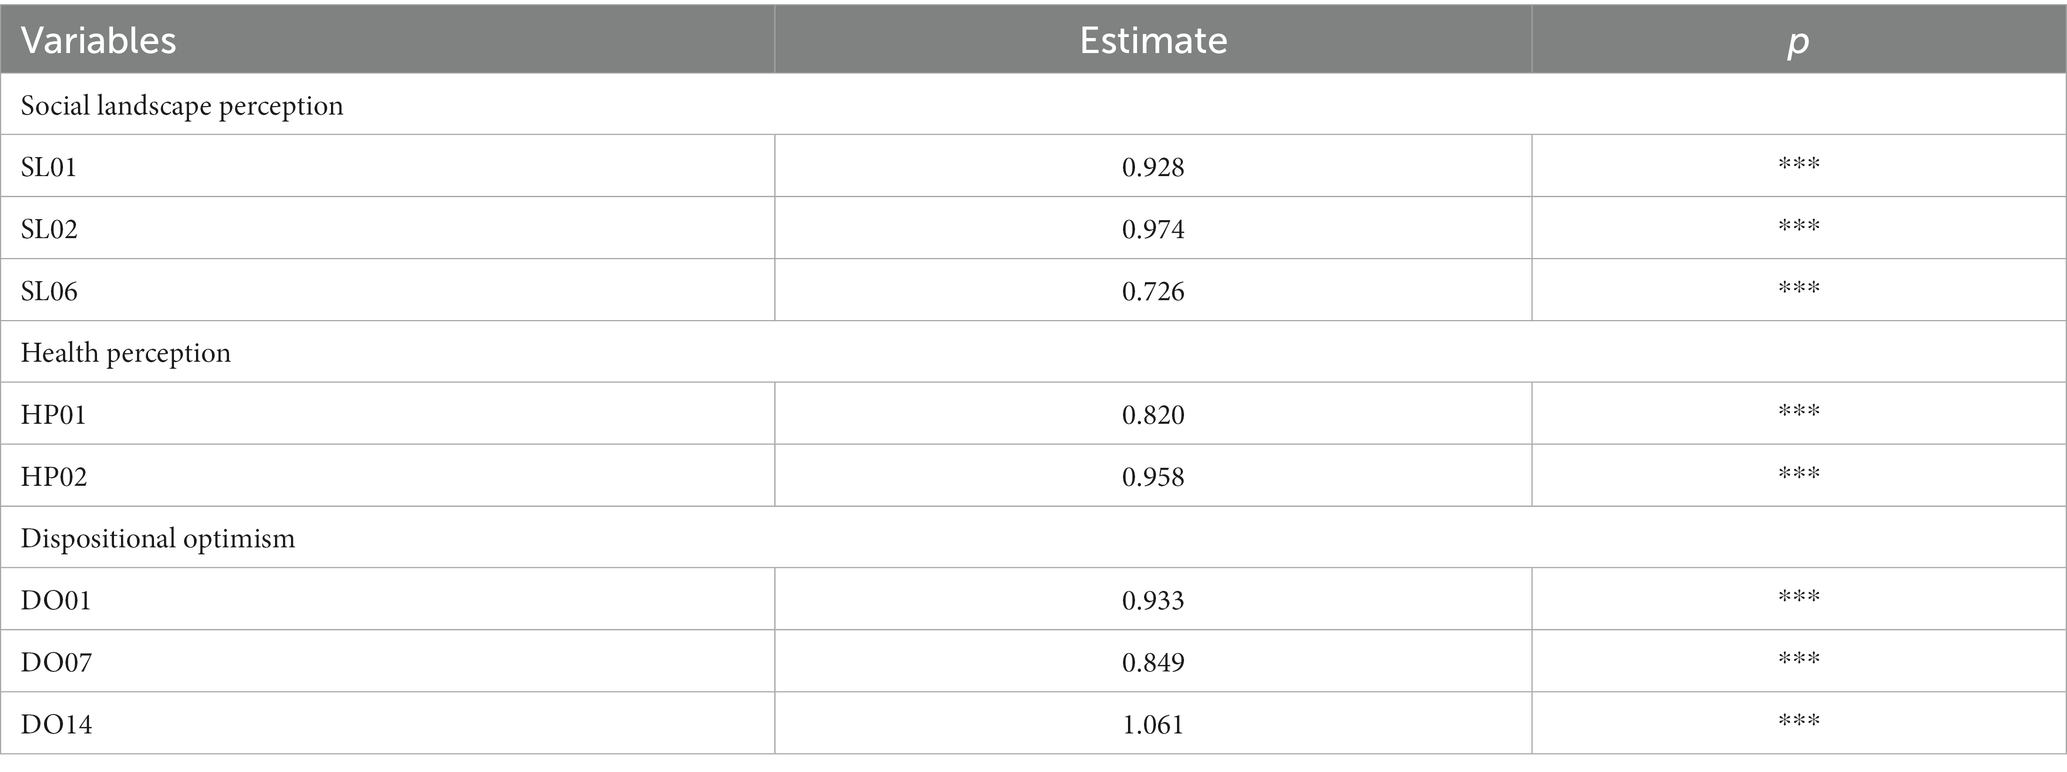Select the Health perception section row
Viewport: 2067px width, 772px height.
pos(1033,352)
